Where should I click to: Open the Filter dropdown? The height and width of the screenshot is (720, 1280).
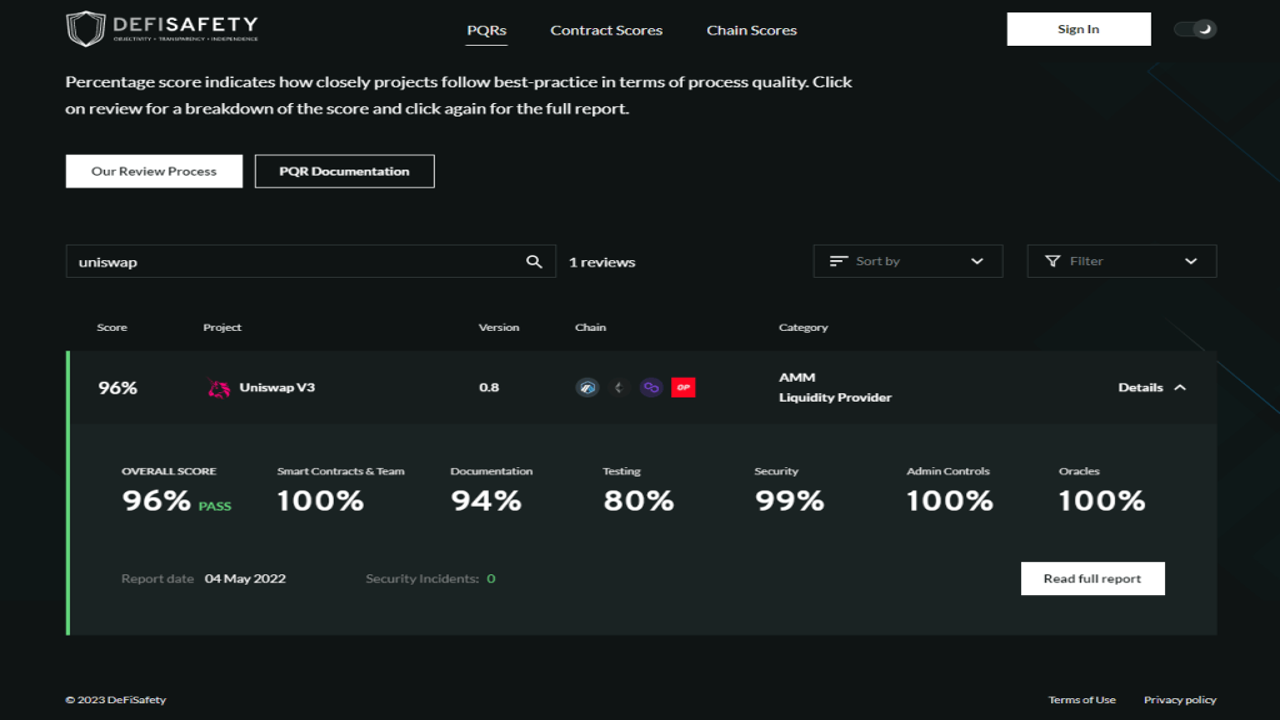pos(1122,261)
